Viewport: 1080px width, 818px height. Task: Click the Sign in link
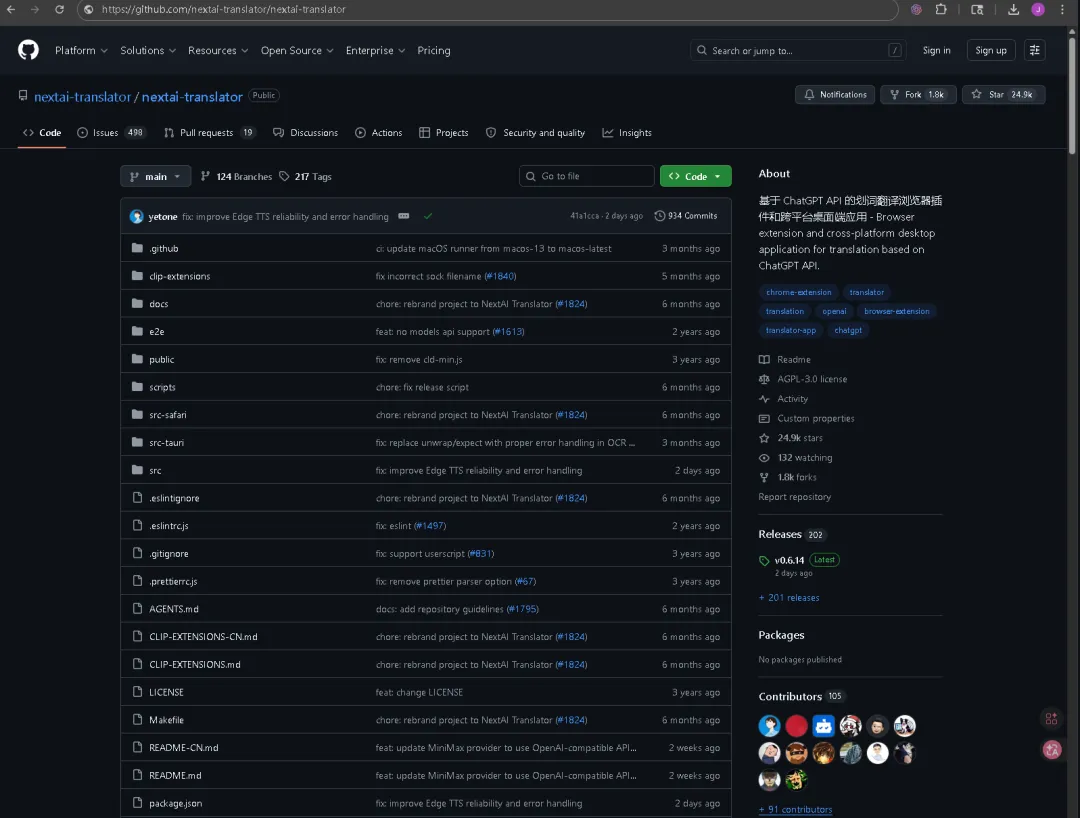pos(936,50)
